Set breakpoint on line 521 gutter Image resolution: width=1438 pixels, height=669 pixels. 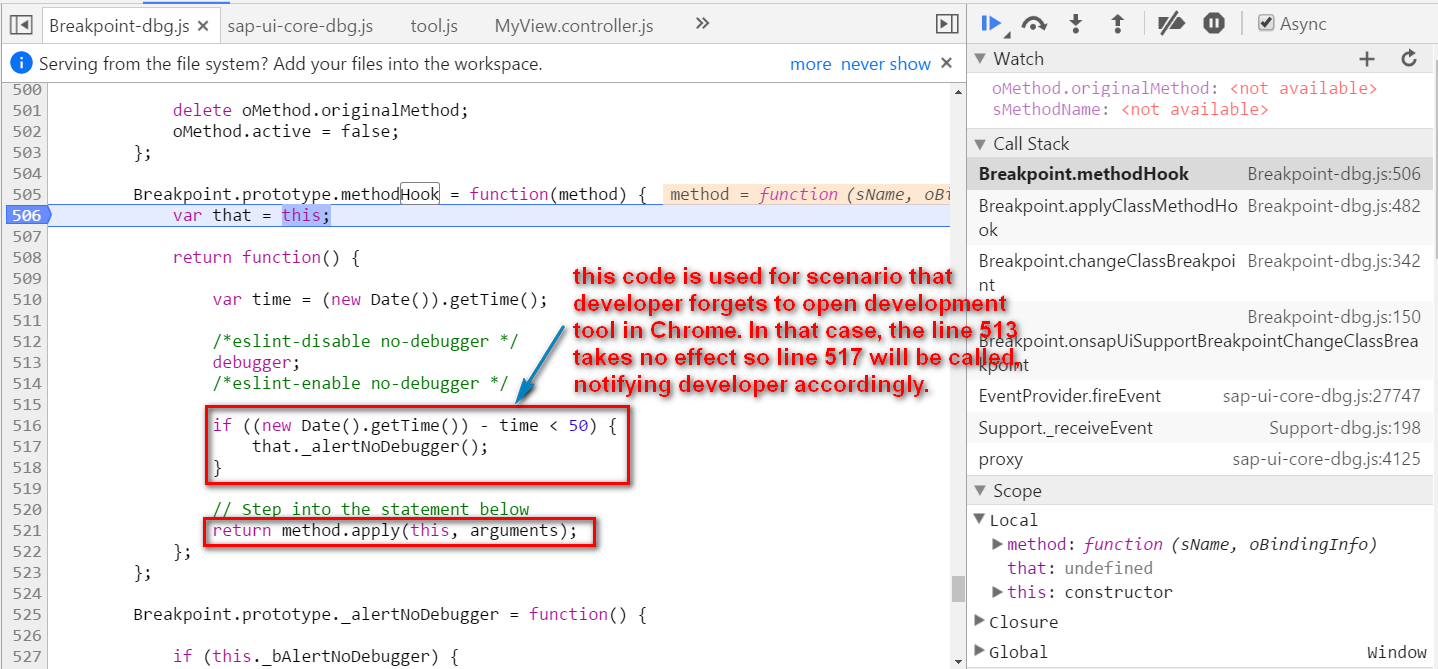27,530
